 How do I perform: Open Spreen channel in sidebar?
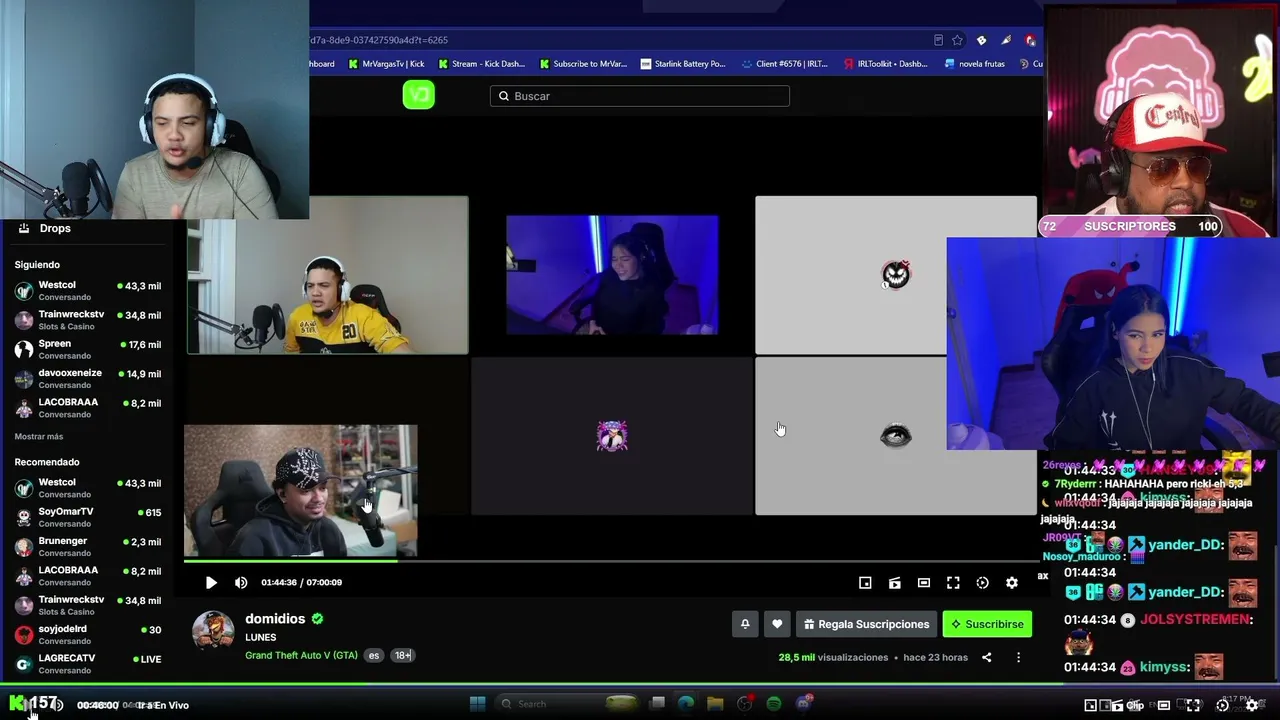click(88, 349)
